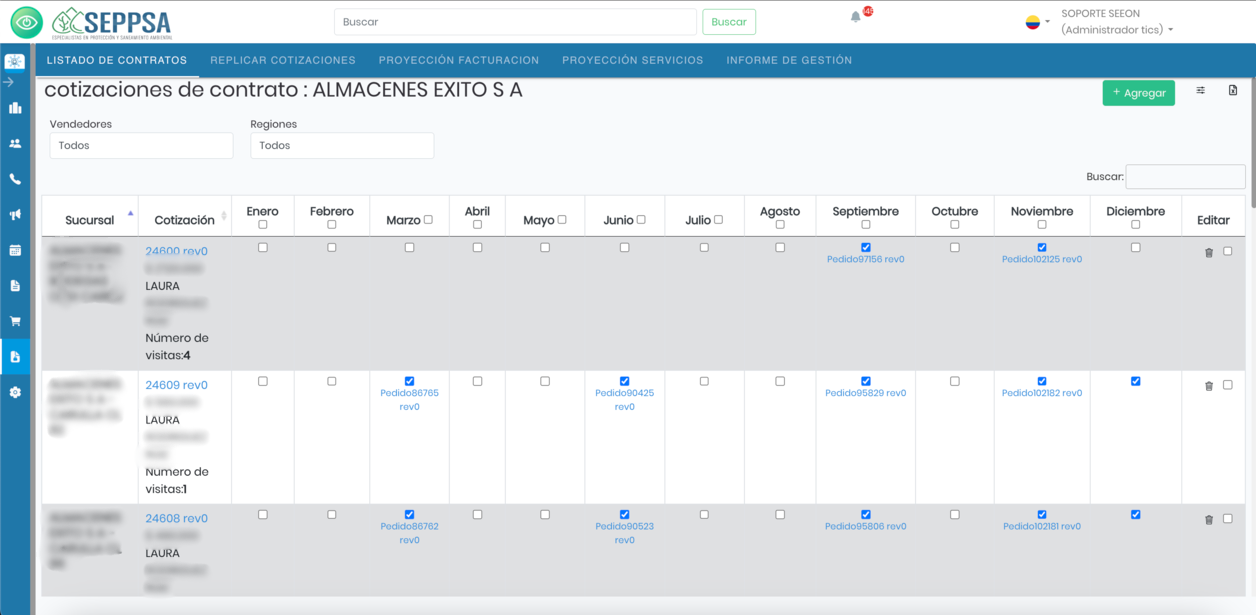Open order link Pedido102125 rev0

1042,260
